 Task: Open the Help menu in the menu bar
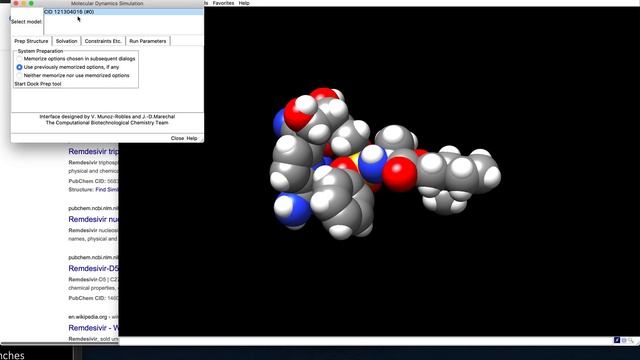(x=244, y=3)
